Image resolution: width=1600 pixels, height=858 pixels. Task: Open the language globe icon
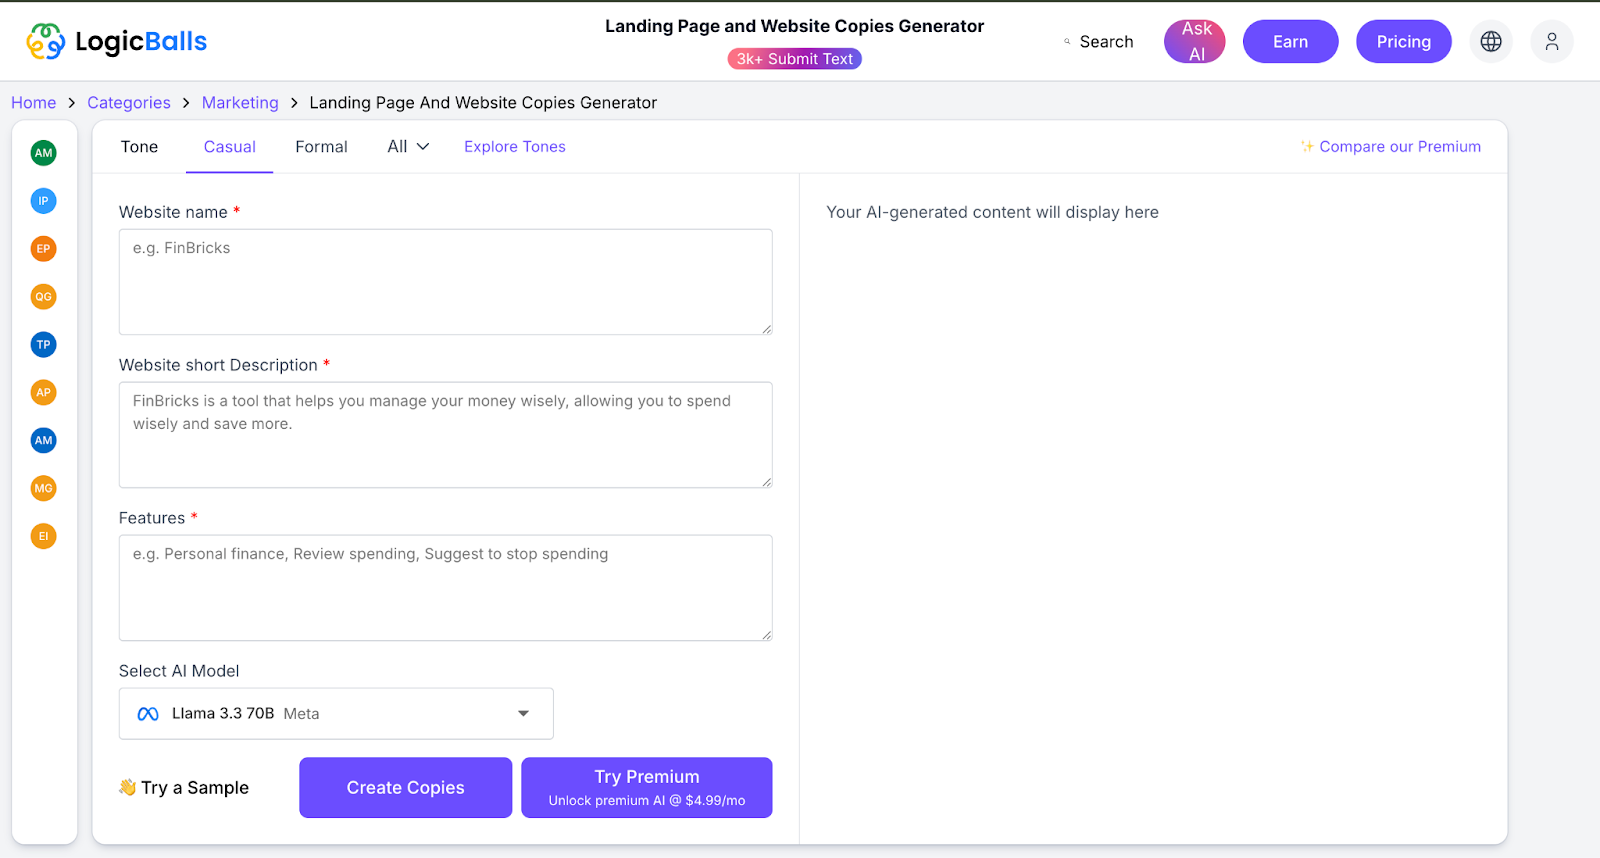click(1491, 42)
